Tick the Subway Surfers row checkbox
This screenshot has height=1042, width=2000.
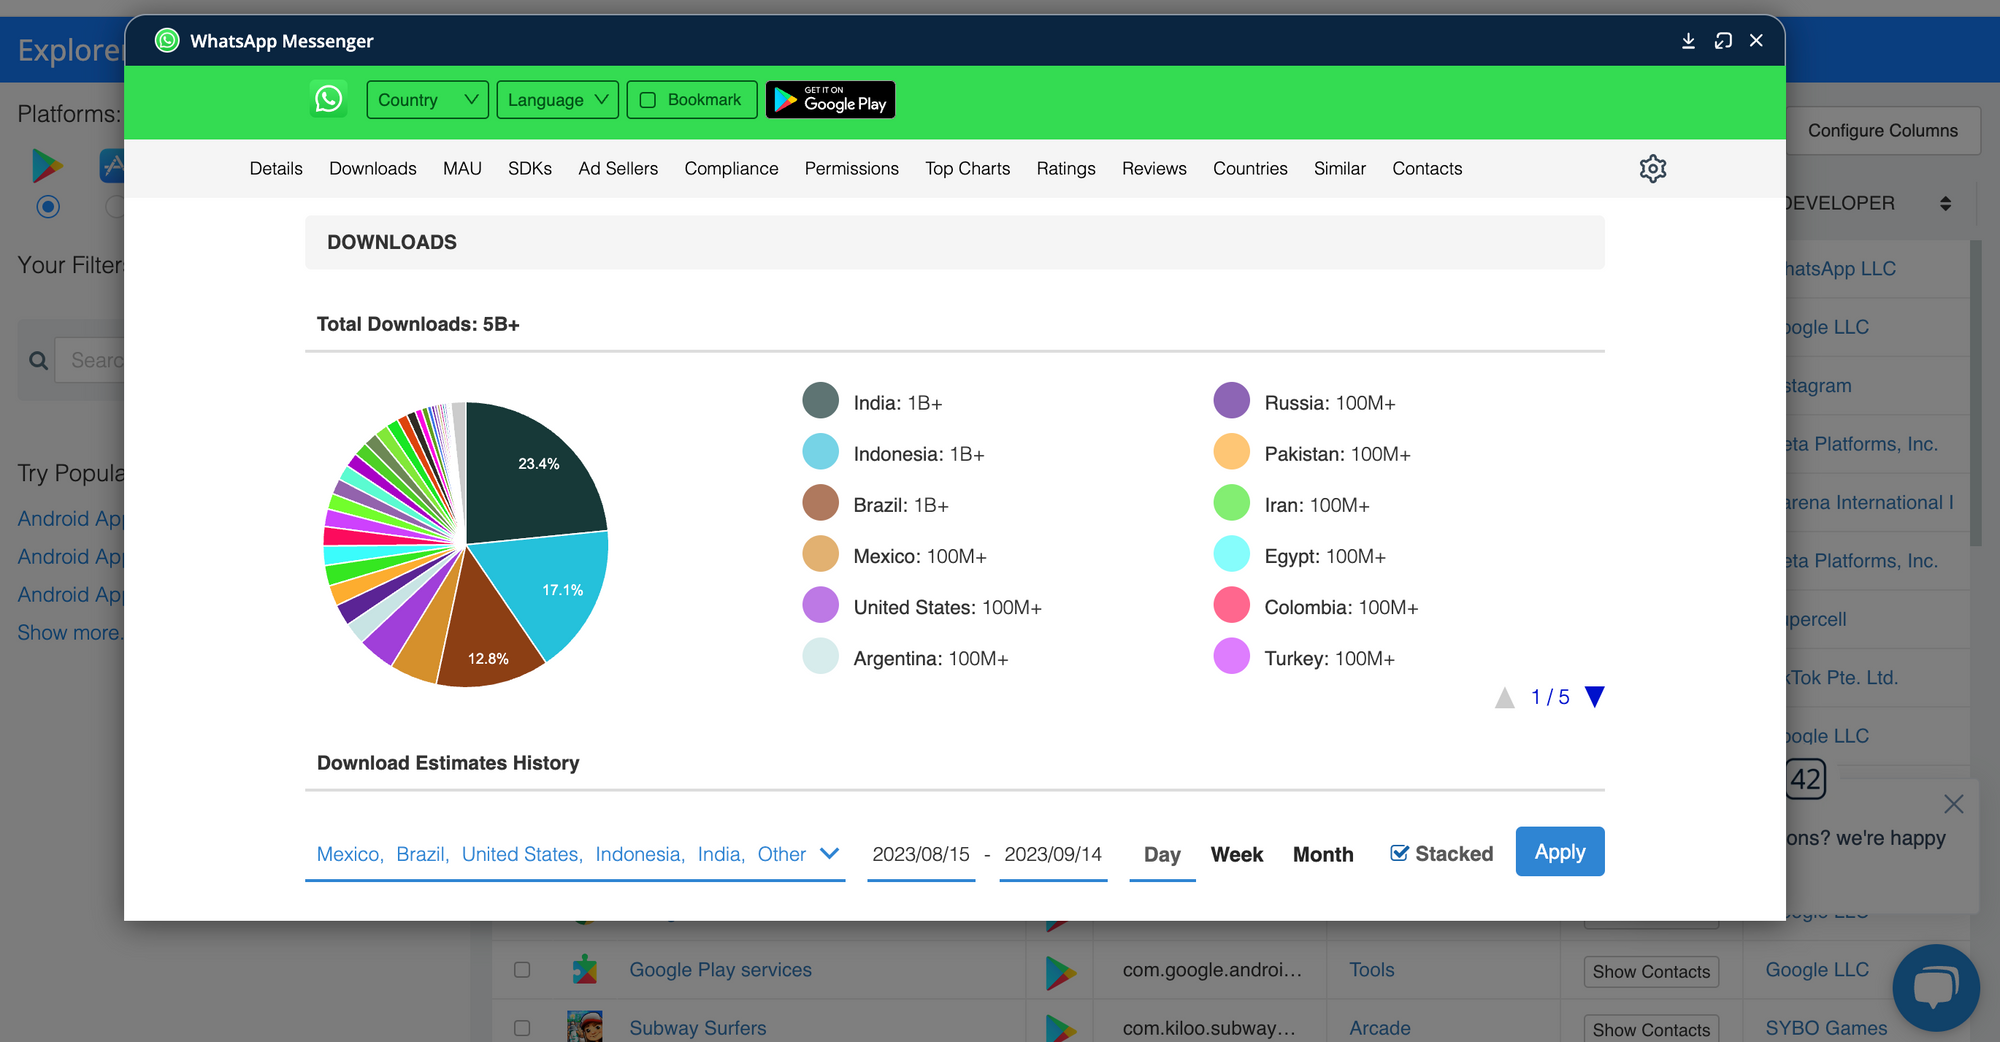coord(522,1028)
